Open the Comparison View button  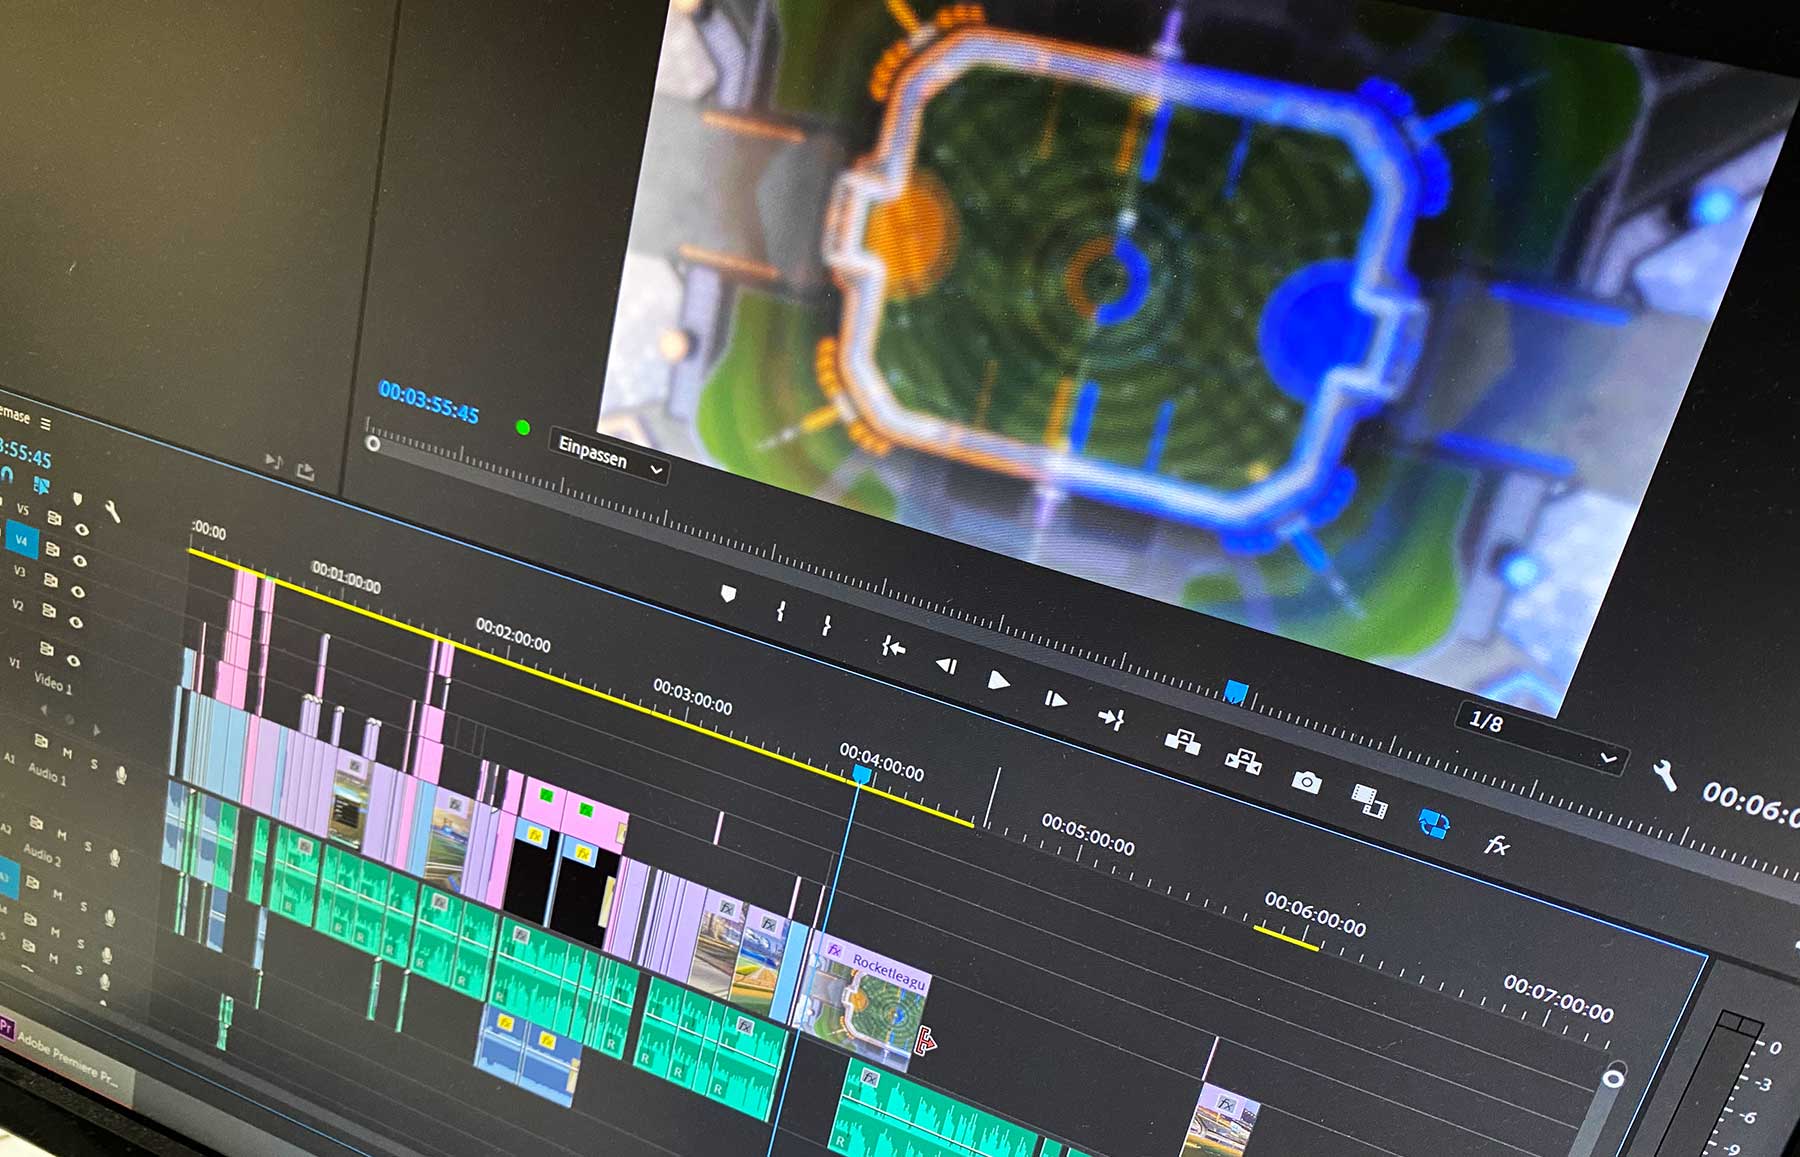(1369, 801)
